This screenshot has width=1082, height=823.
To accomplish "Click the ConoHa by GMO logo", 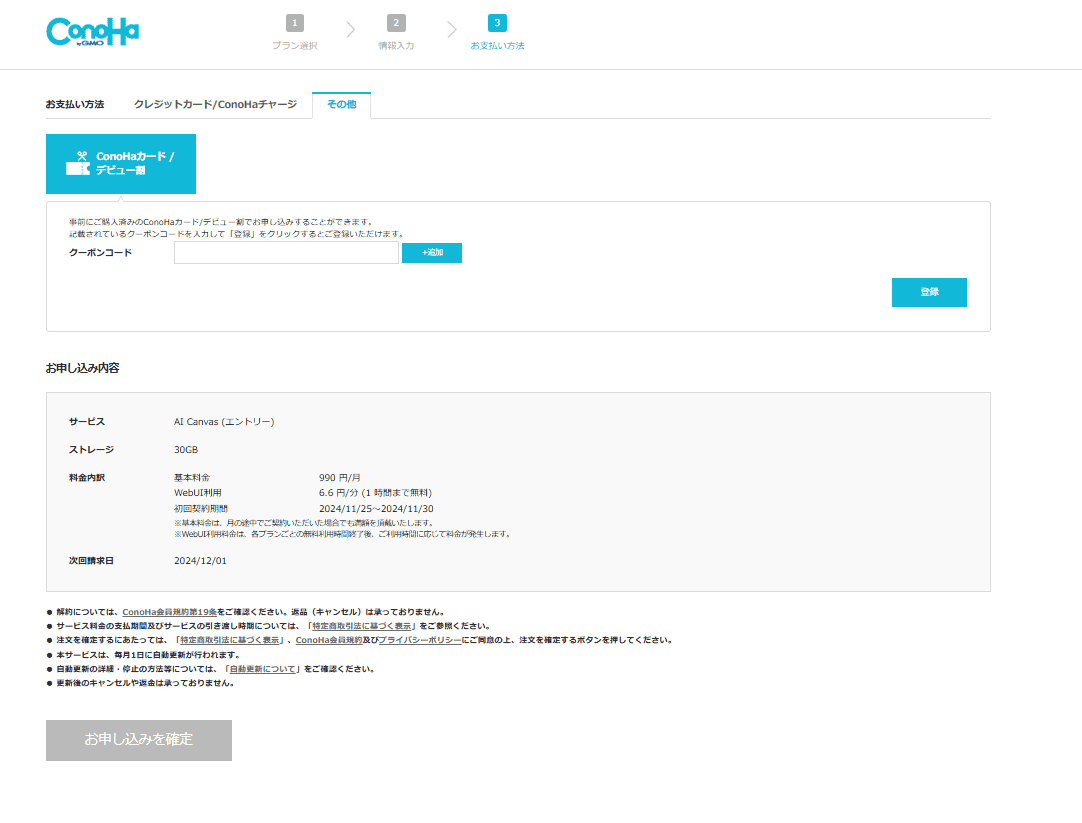I will (92, 32).
